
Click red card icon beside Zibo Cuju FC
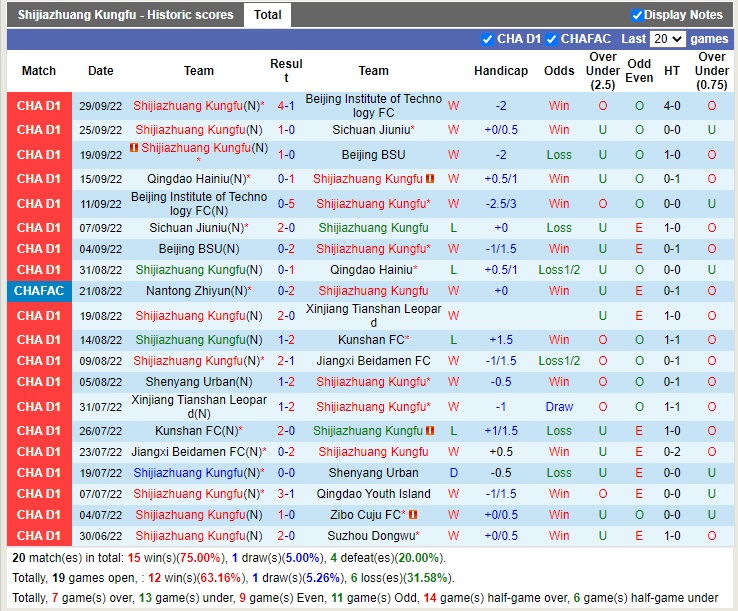(412, 515)
